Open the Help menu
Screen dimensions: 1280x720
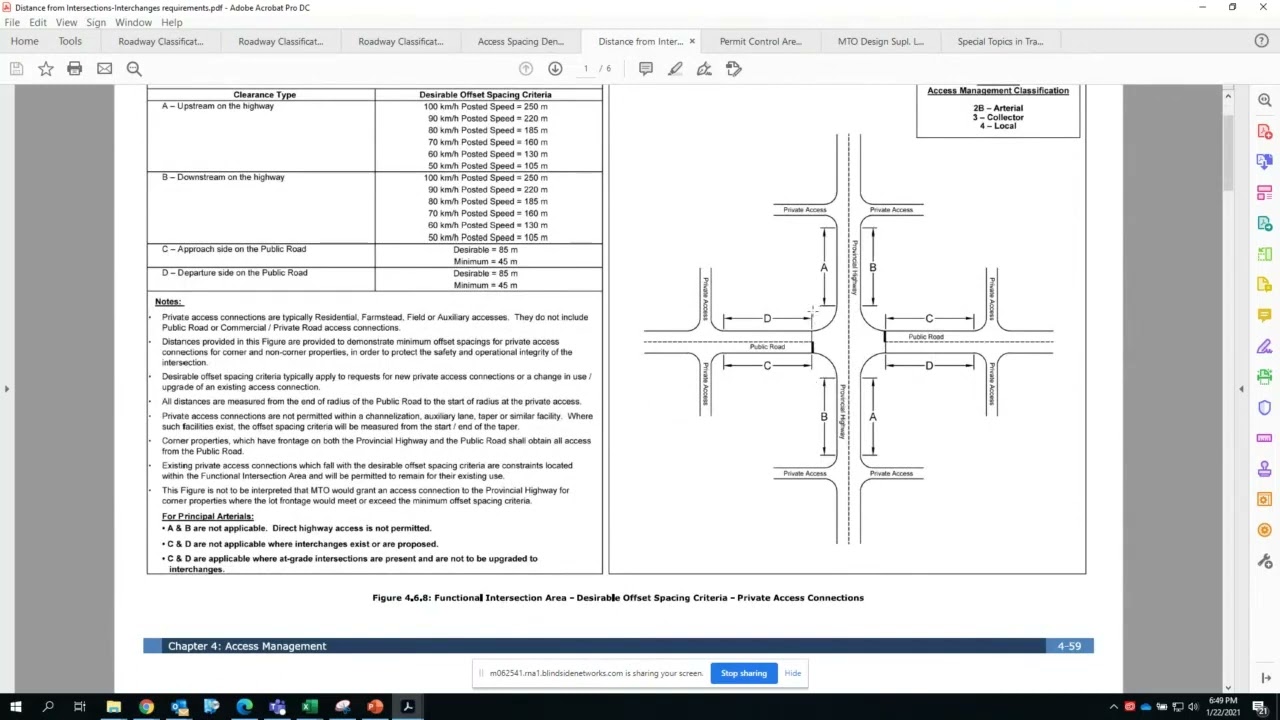pyautogui.click(x=172, y=22)
